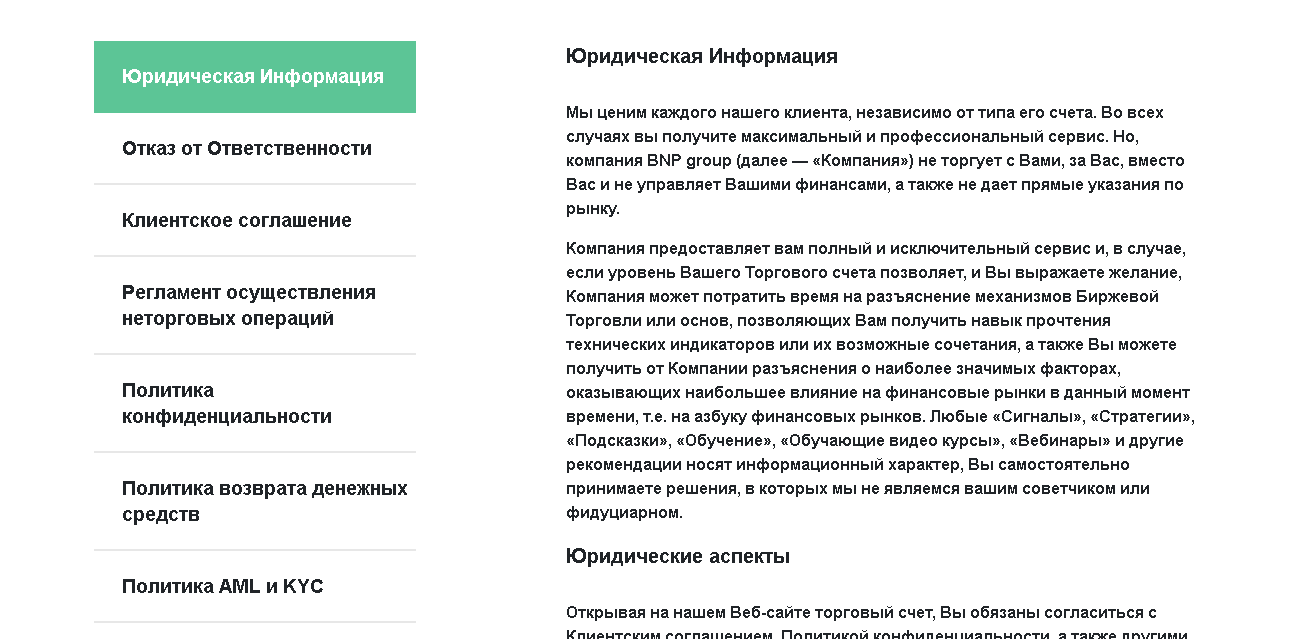Open the Отказ от Ответственности section
Screen dimensions: 1312x639
[247, 149]
